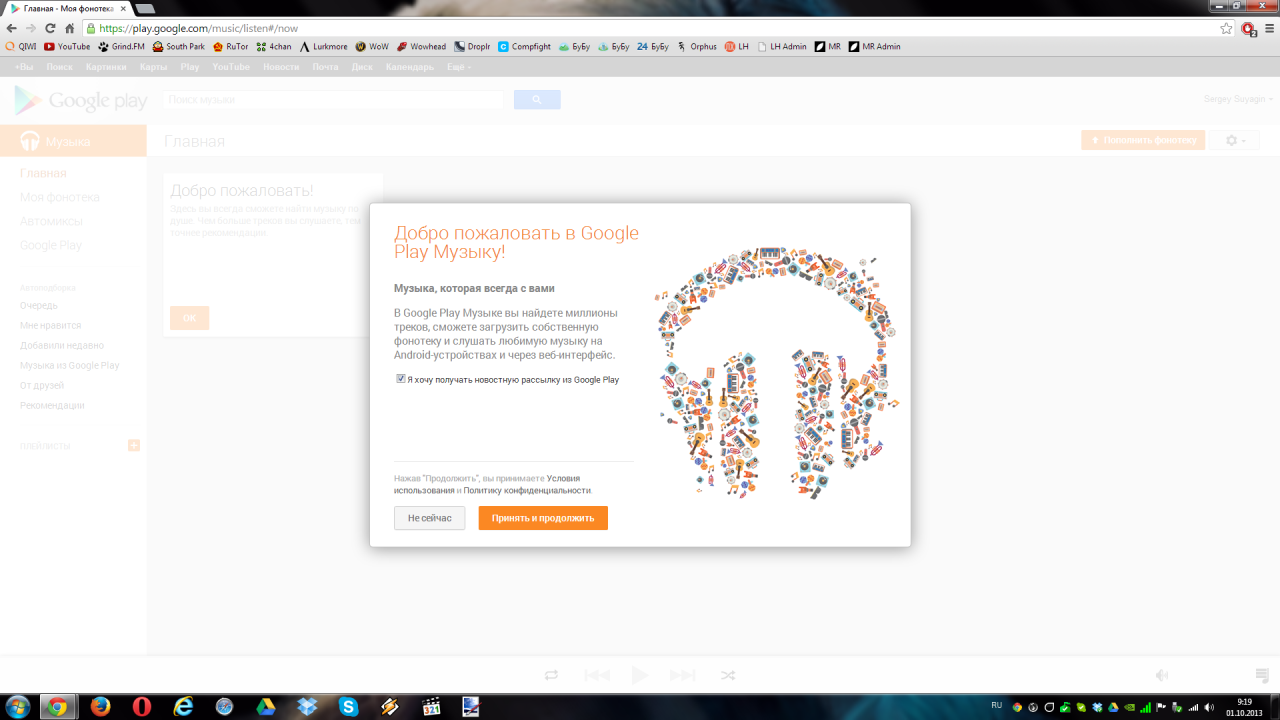This screenshot has height=720, width=1280.
Task: Start playback with the Play button
Action: (640, 675)
